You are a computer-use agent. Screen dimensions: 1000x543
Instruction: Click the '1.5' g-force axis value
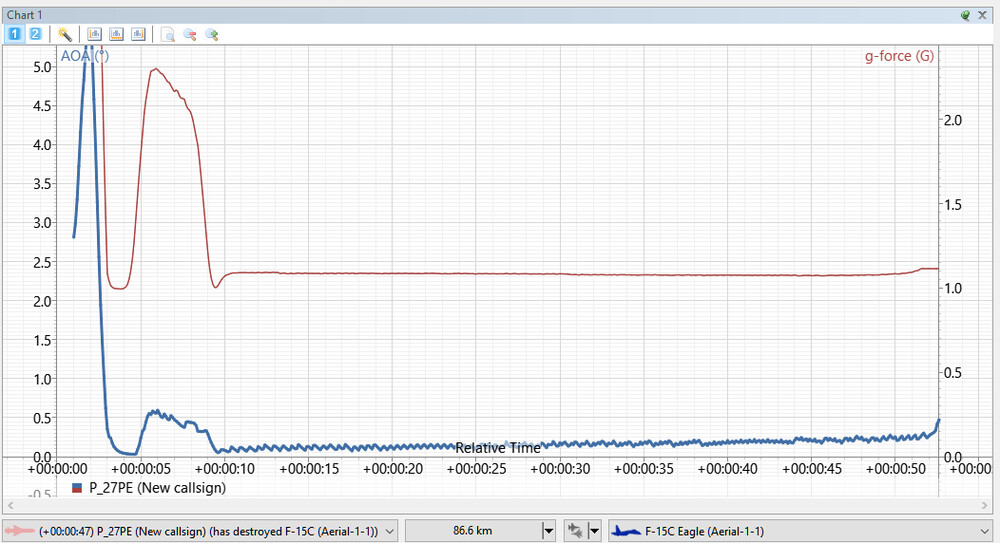click(953, 205)
